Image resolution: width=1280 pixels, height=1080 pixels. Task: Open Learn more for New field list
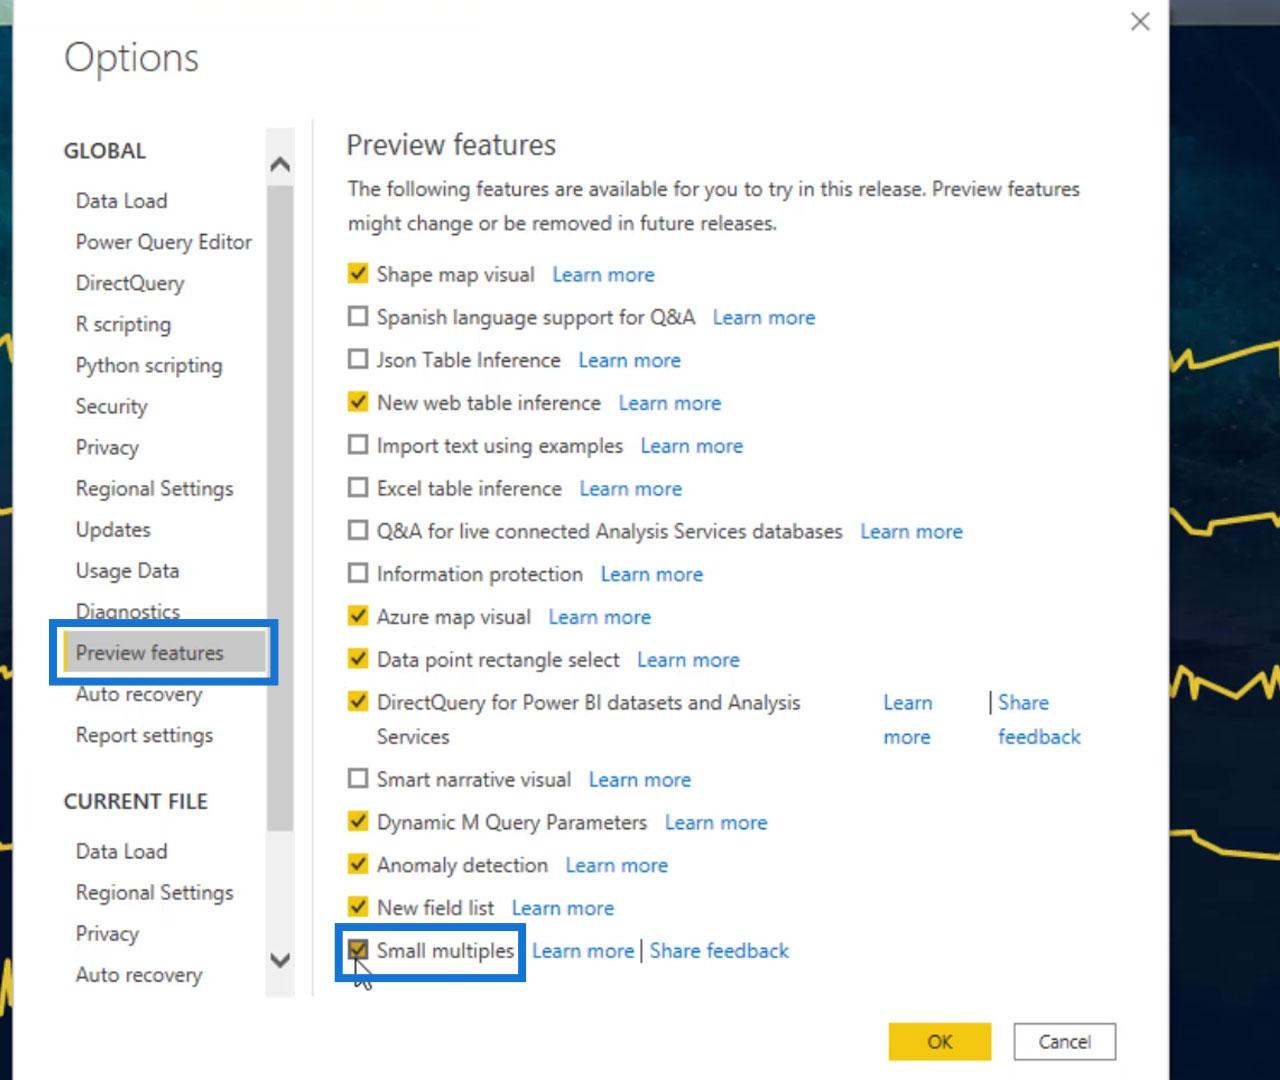[x=562, y=908]
